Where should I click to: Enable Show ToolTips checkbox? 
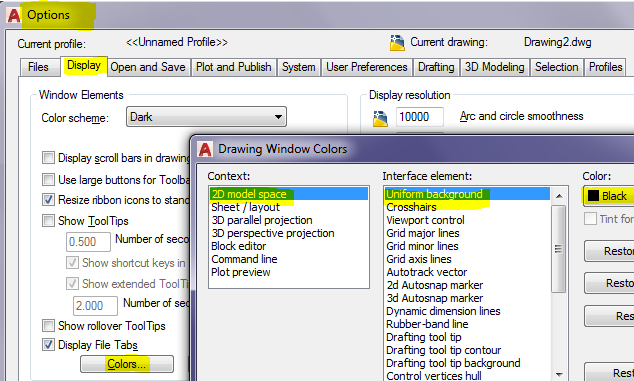click(49, 220)
